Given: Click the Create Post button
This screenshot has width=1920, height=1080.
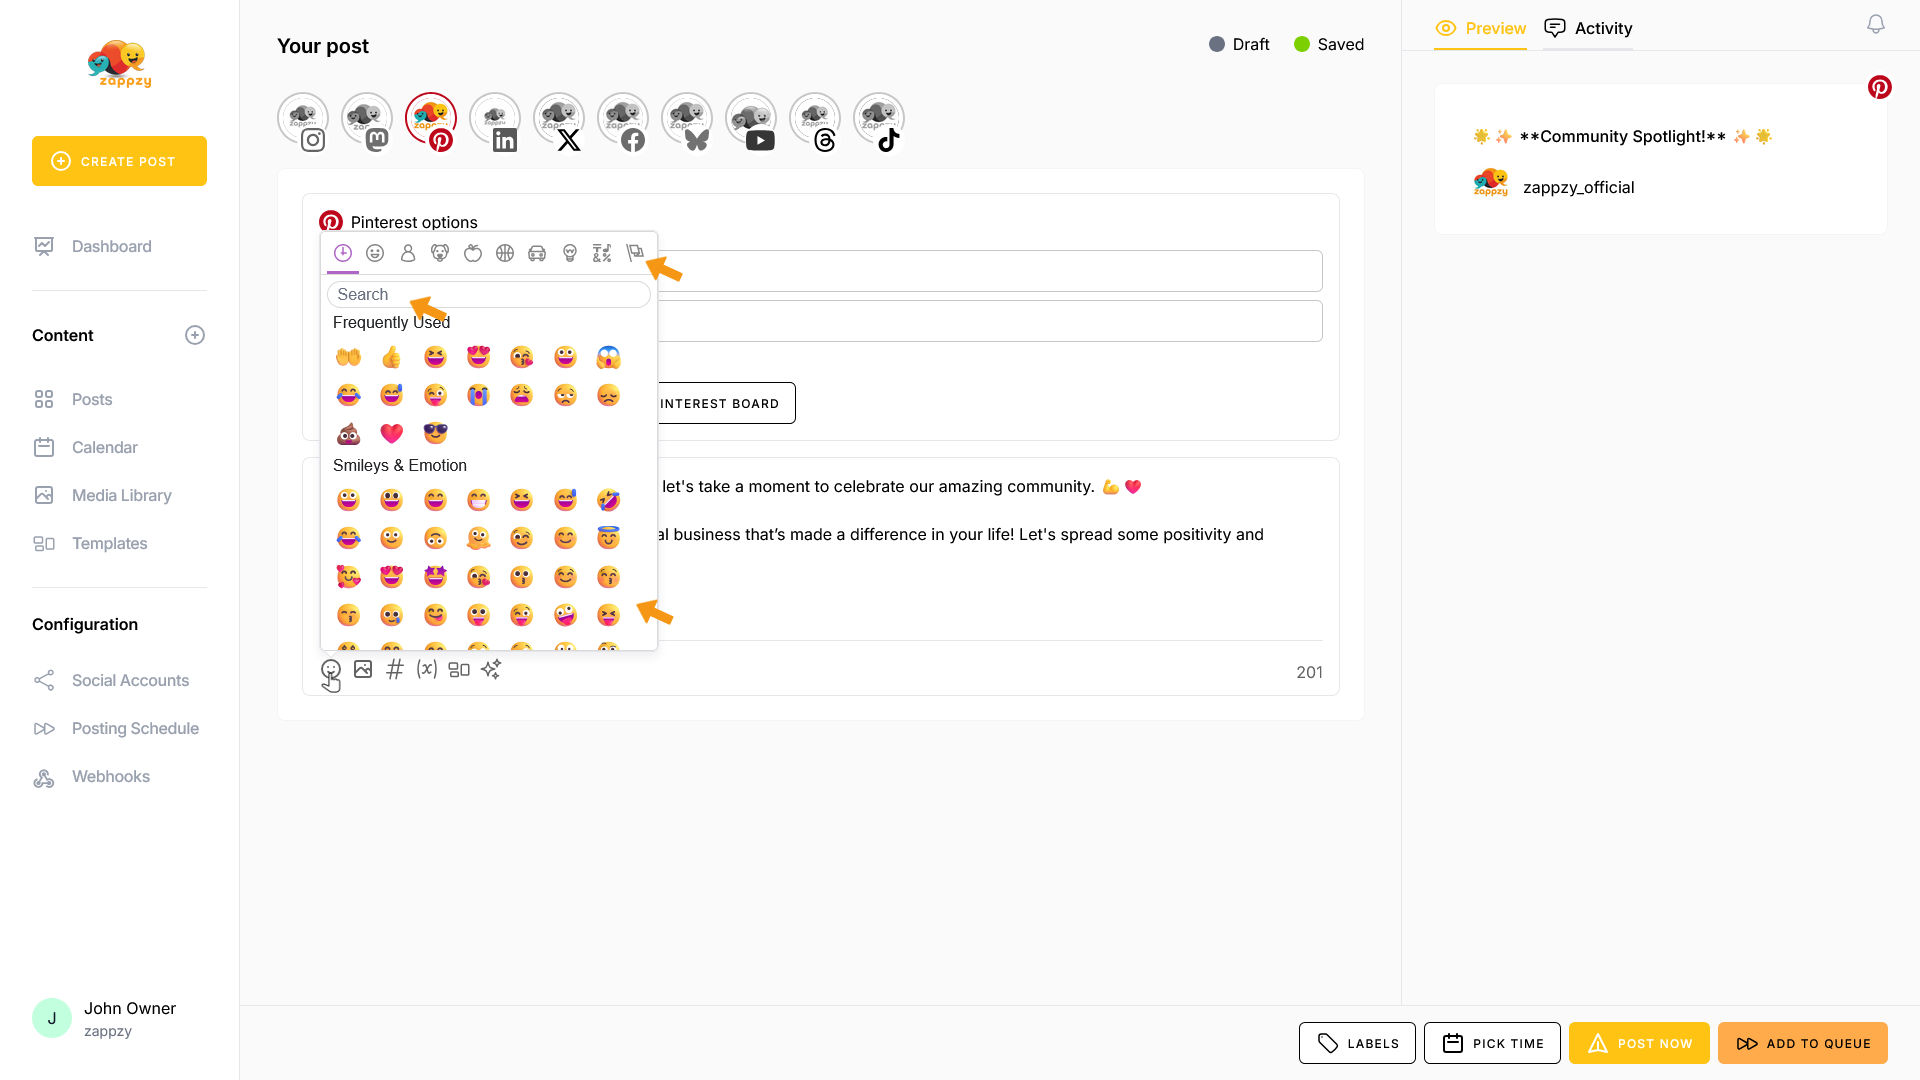Looking at the screenshot, I should [x=119, y=161].
